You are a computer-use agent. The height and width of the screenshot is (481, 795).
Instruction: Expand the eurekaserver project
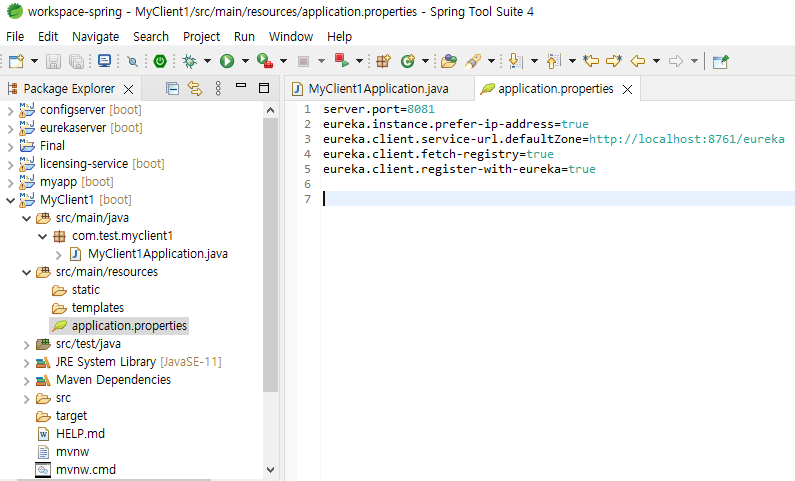[x=11, y=128]
